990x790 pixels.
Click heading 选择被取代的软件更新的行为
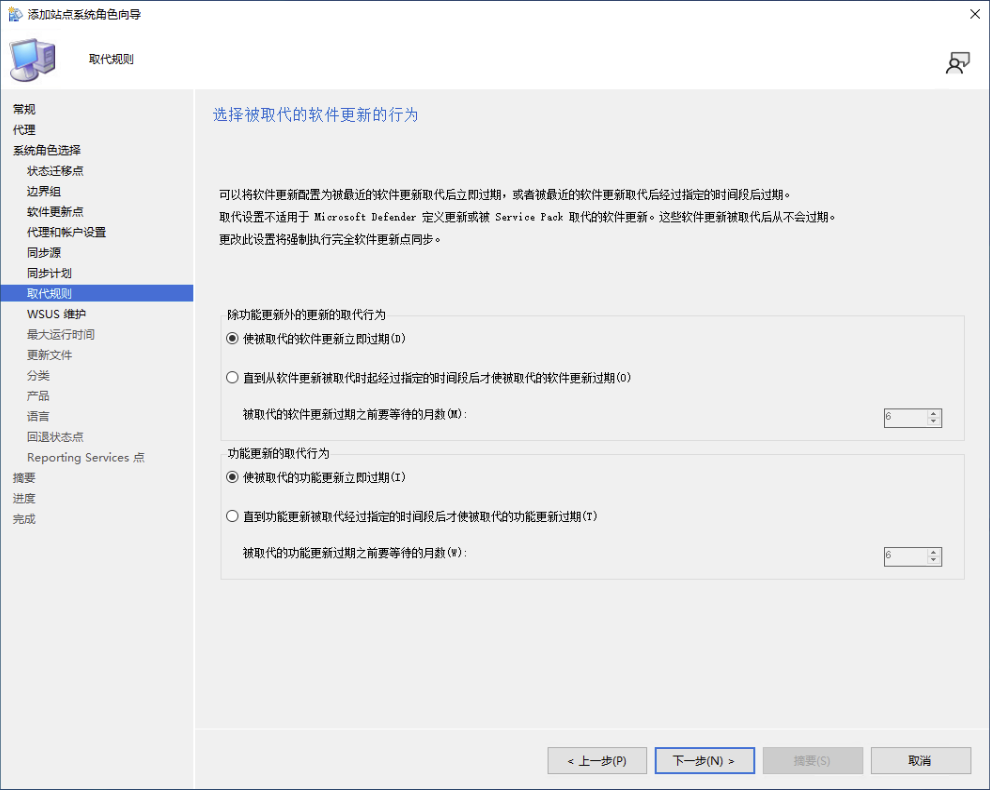click(x=316, y=114)
